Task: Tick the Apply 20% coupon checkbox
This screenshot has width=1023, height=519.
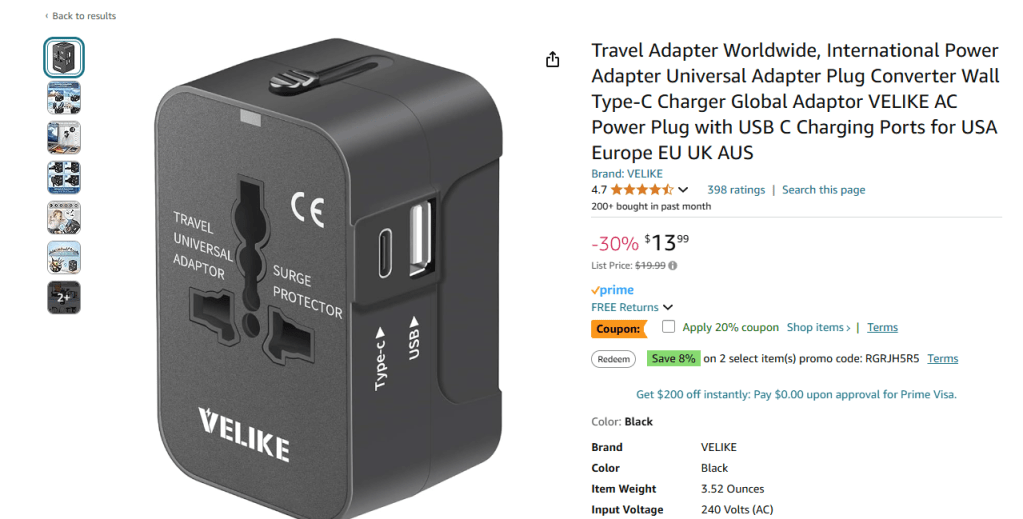Action: 668,326
